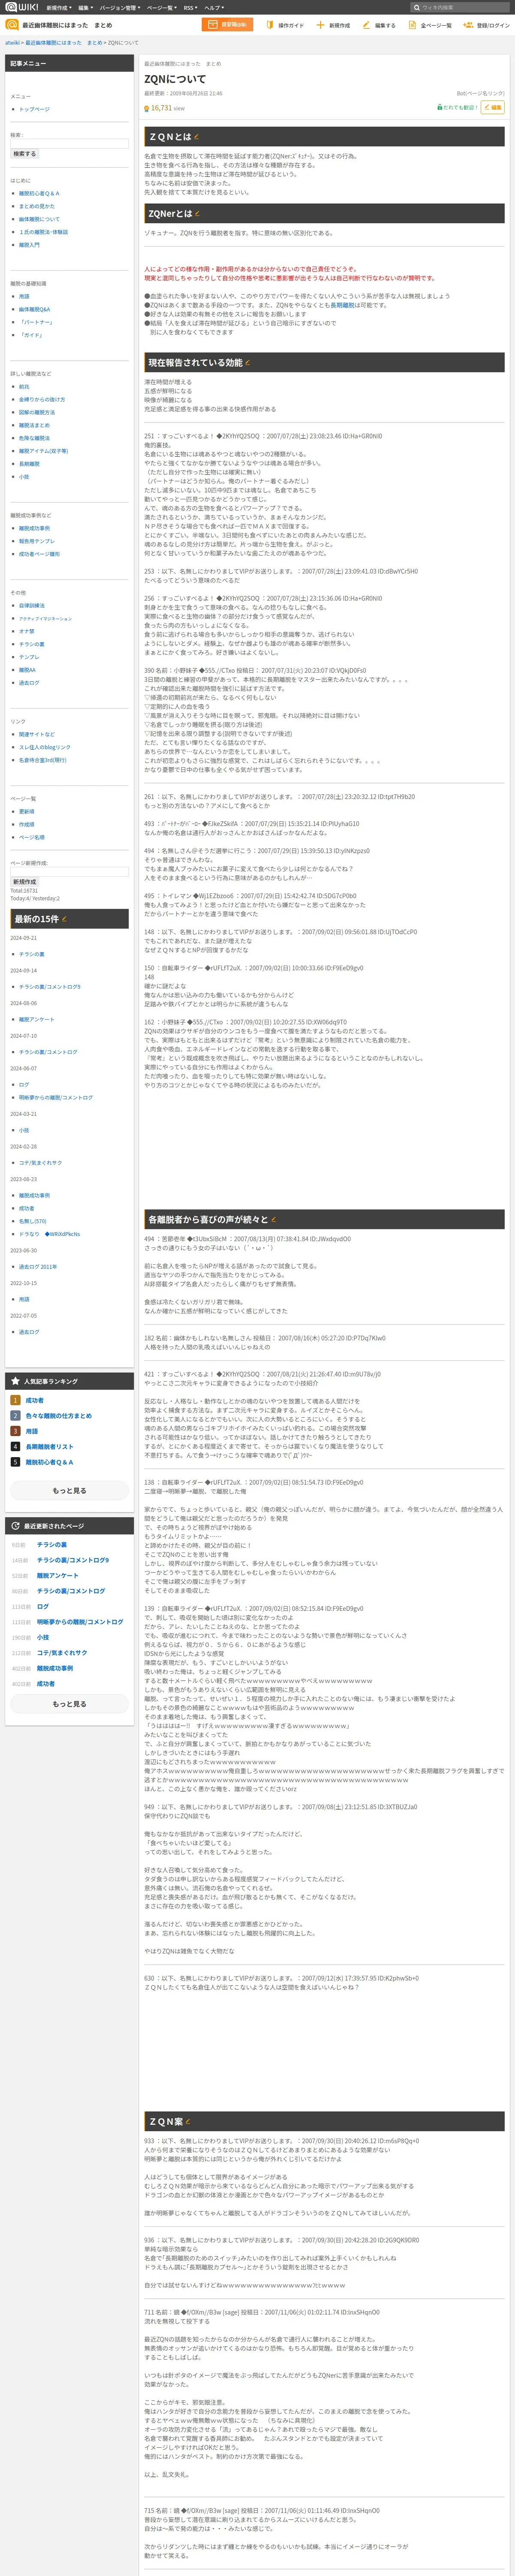
Task: Click the 検索する button in sidebar
Action: pos(25,154)
